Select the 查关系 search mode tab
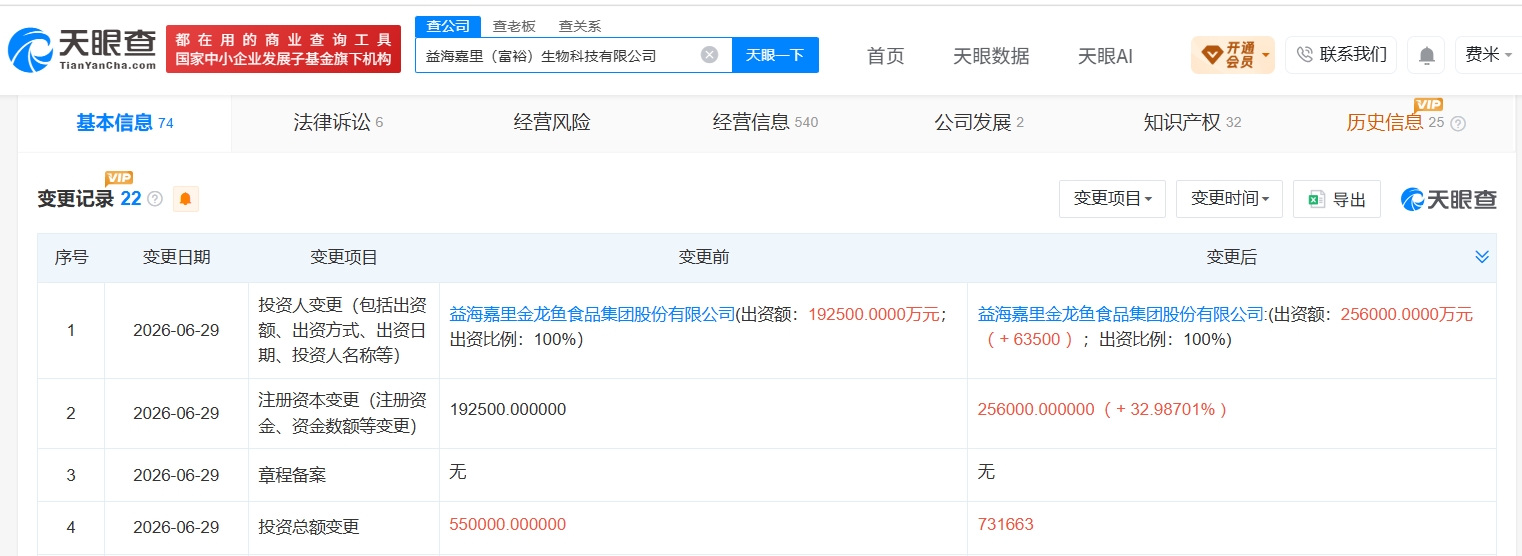This screenshot has height=556, width=1522. [580, 27]
